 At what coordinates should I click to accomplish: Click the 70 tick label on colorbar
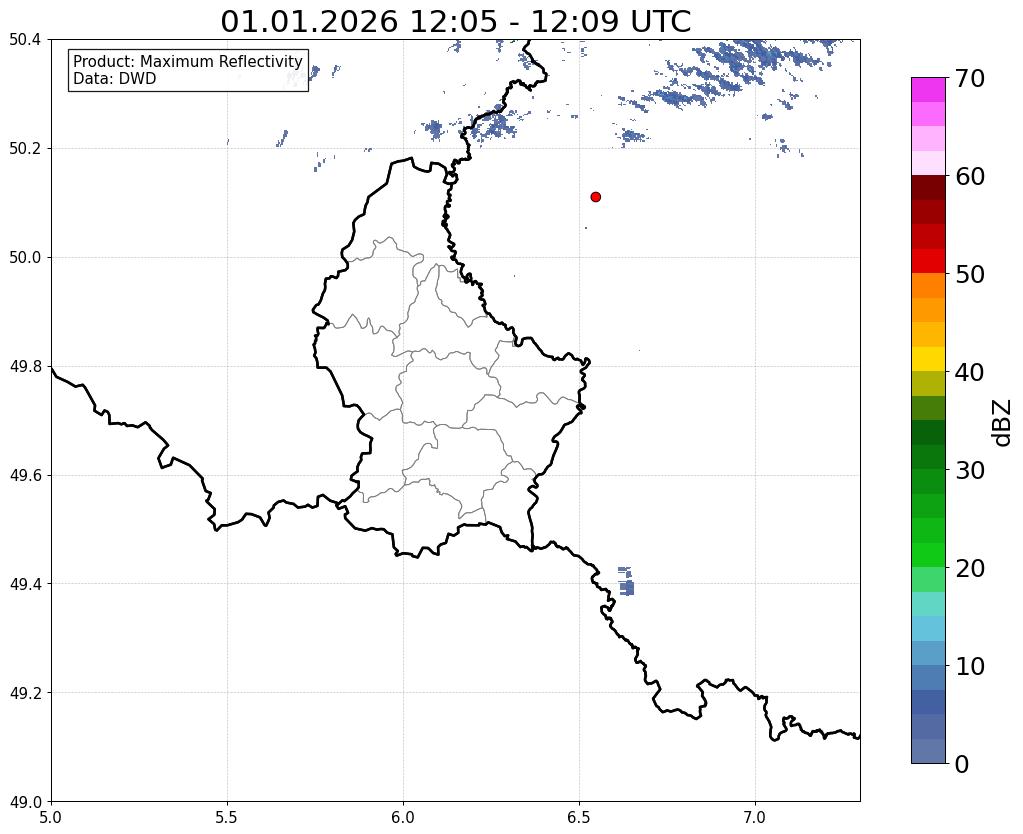click(970, 78)
